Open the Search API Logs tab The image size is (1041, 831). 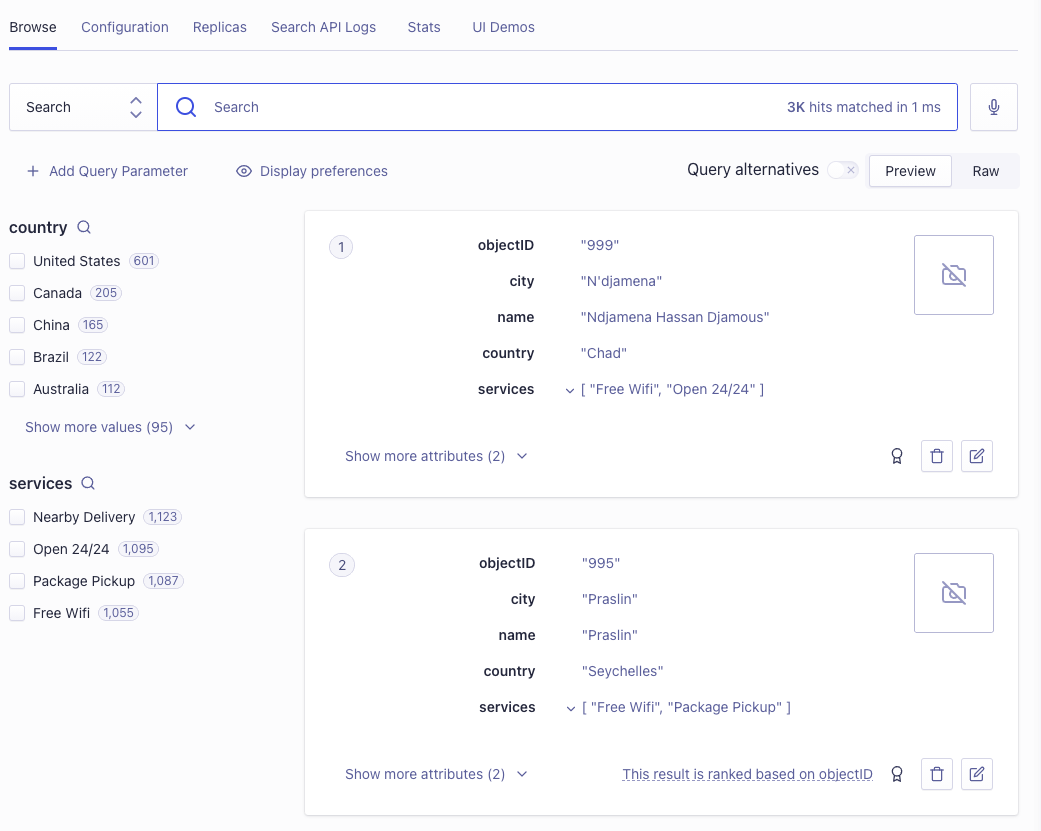323,27
